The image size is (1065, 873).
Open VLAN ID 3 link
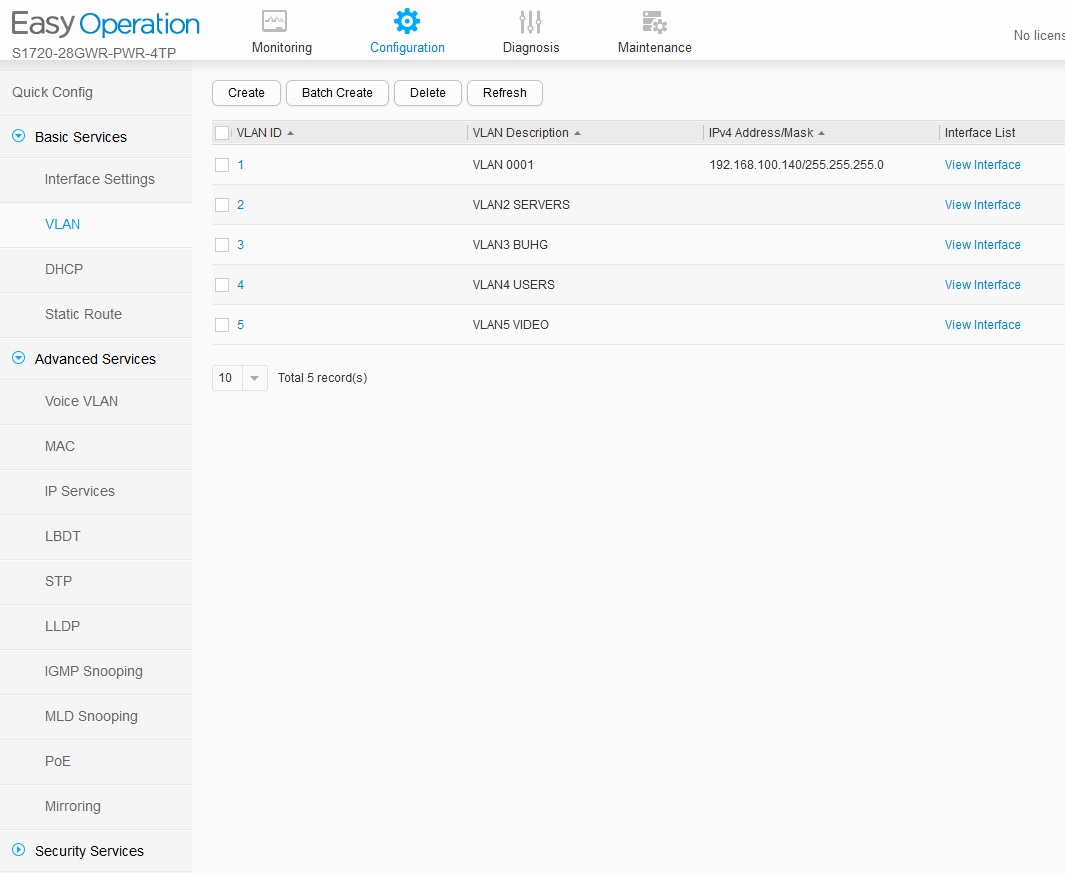pos(240,245)
